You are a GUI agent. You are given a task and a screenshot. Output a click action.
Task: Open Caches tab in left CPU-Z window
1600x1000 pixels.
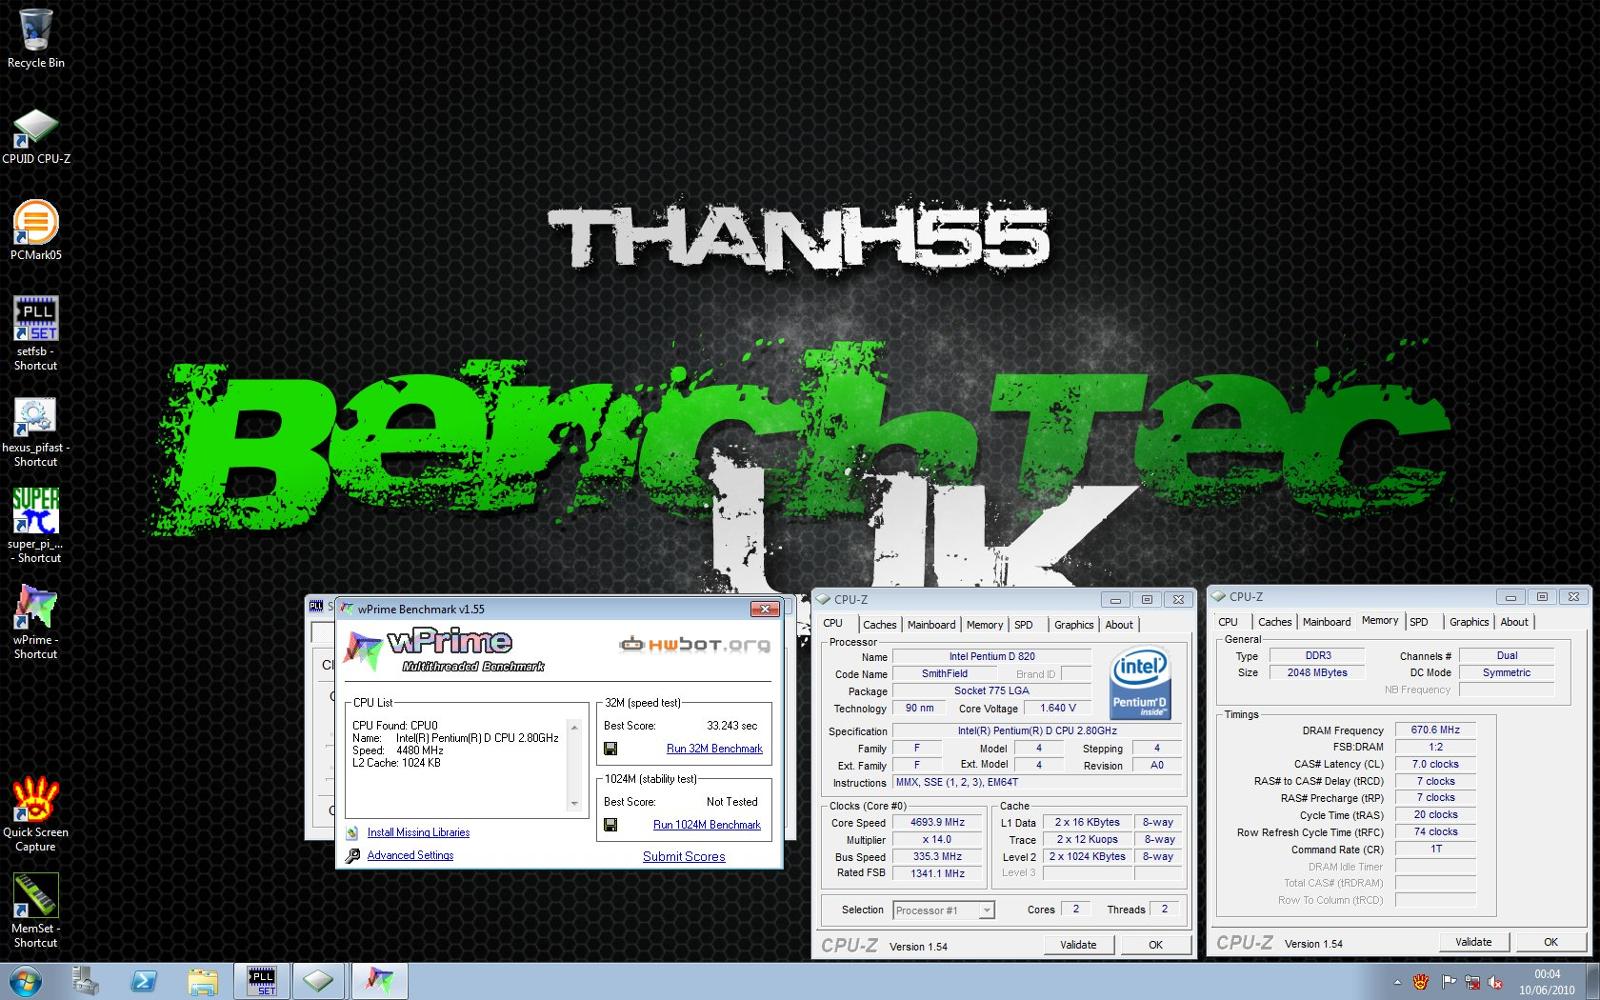coord(880,625)
